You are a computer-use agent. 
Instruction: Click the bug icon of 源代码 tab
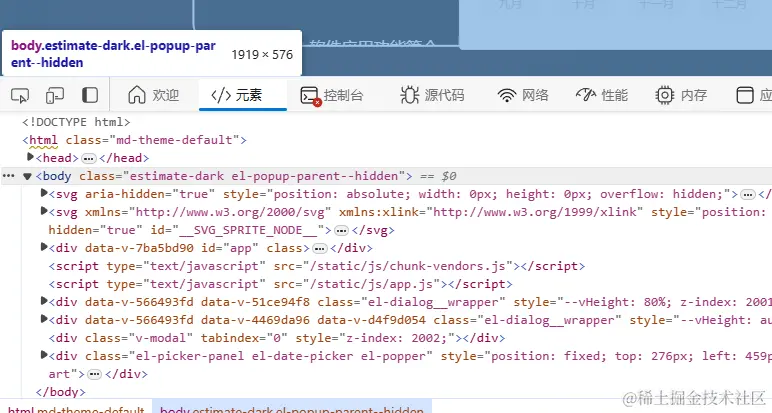tap(410, 95)
